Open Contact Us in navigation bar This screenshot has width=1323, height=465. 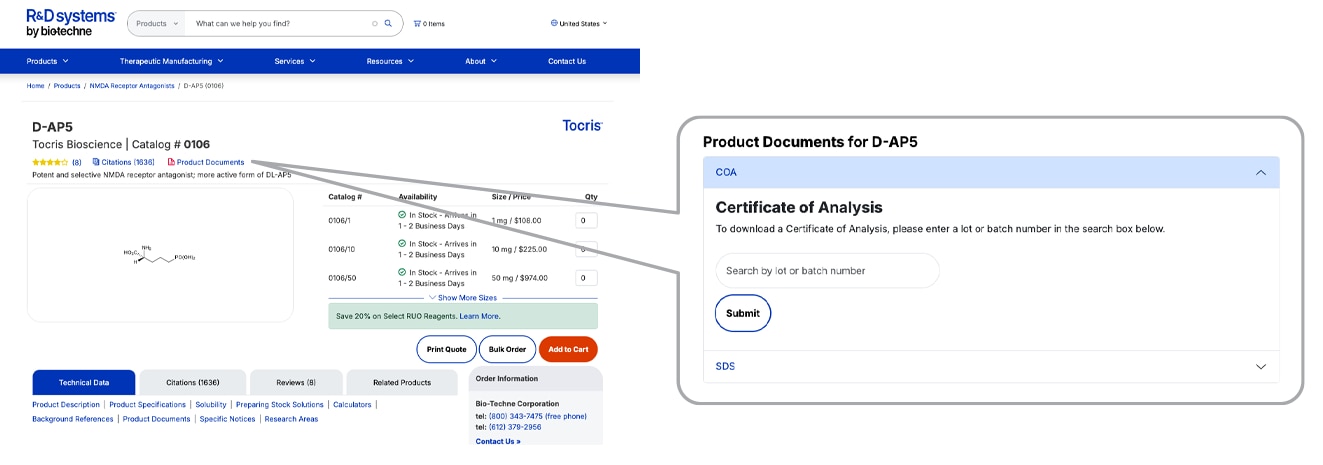(x=567, y=61)
